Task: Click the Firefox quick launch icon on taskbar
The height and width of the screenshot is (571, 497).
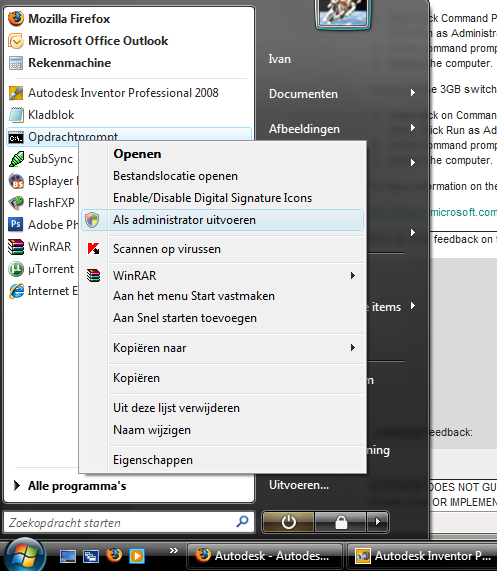Action: (114, 555)
